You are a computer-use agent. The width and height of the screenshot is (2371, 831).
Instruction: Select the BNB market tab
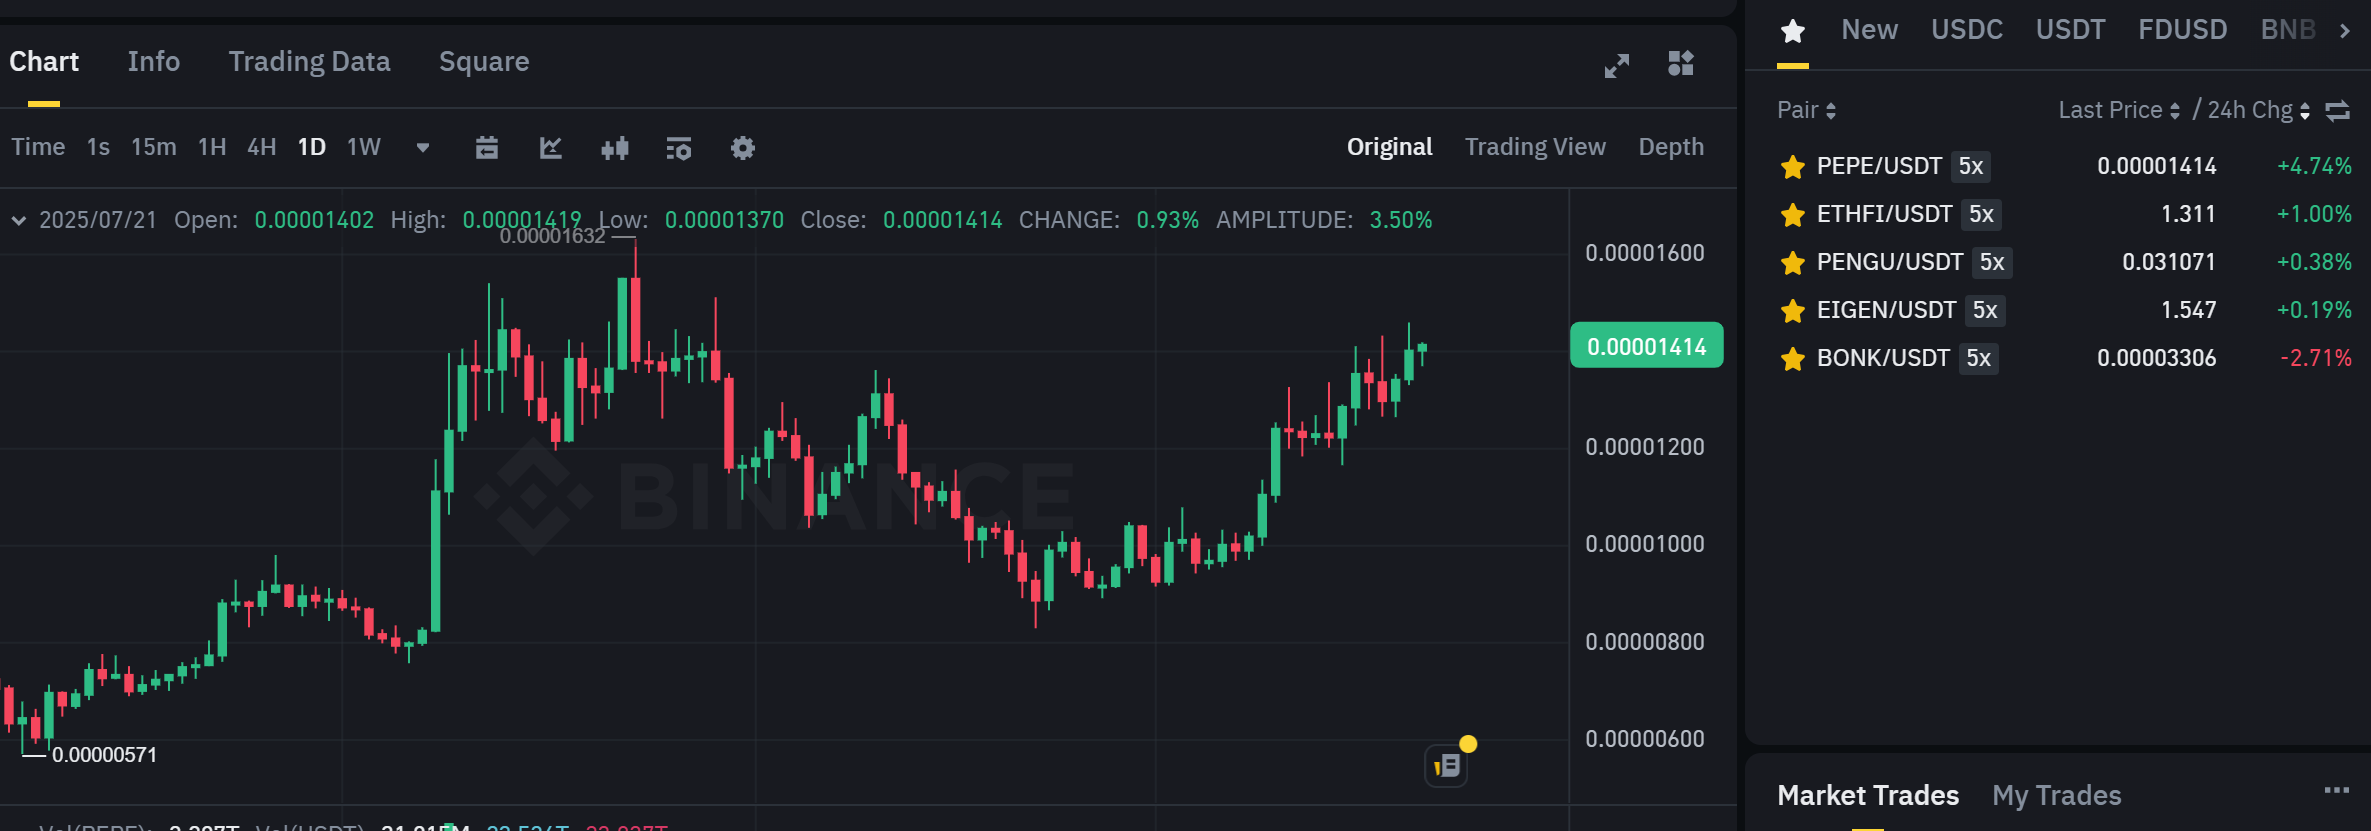2288,30
